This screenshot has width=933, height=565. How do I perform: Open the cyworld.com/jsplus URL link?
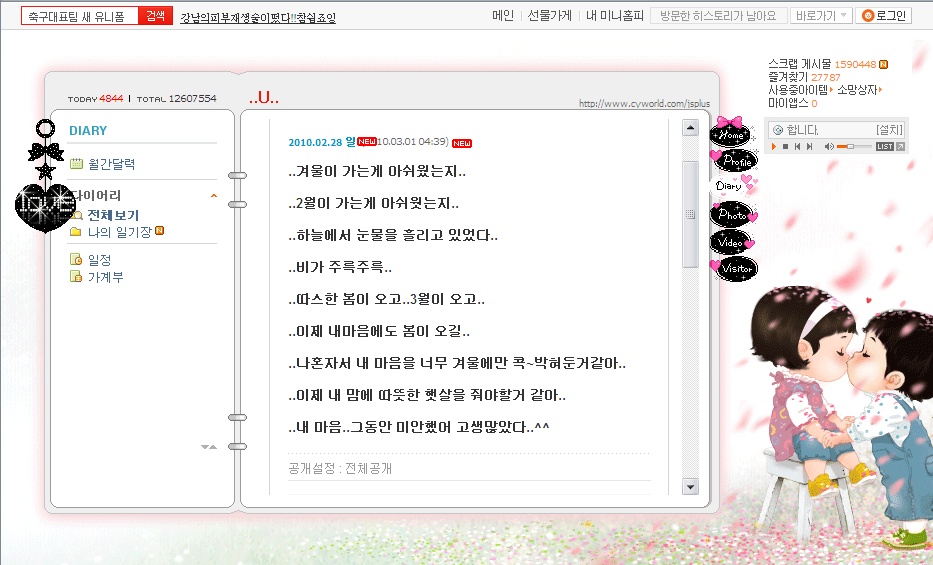click(x=644, y=103)
